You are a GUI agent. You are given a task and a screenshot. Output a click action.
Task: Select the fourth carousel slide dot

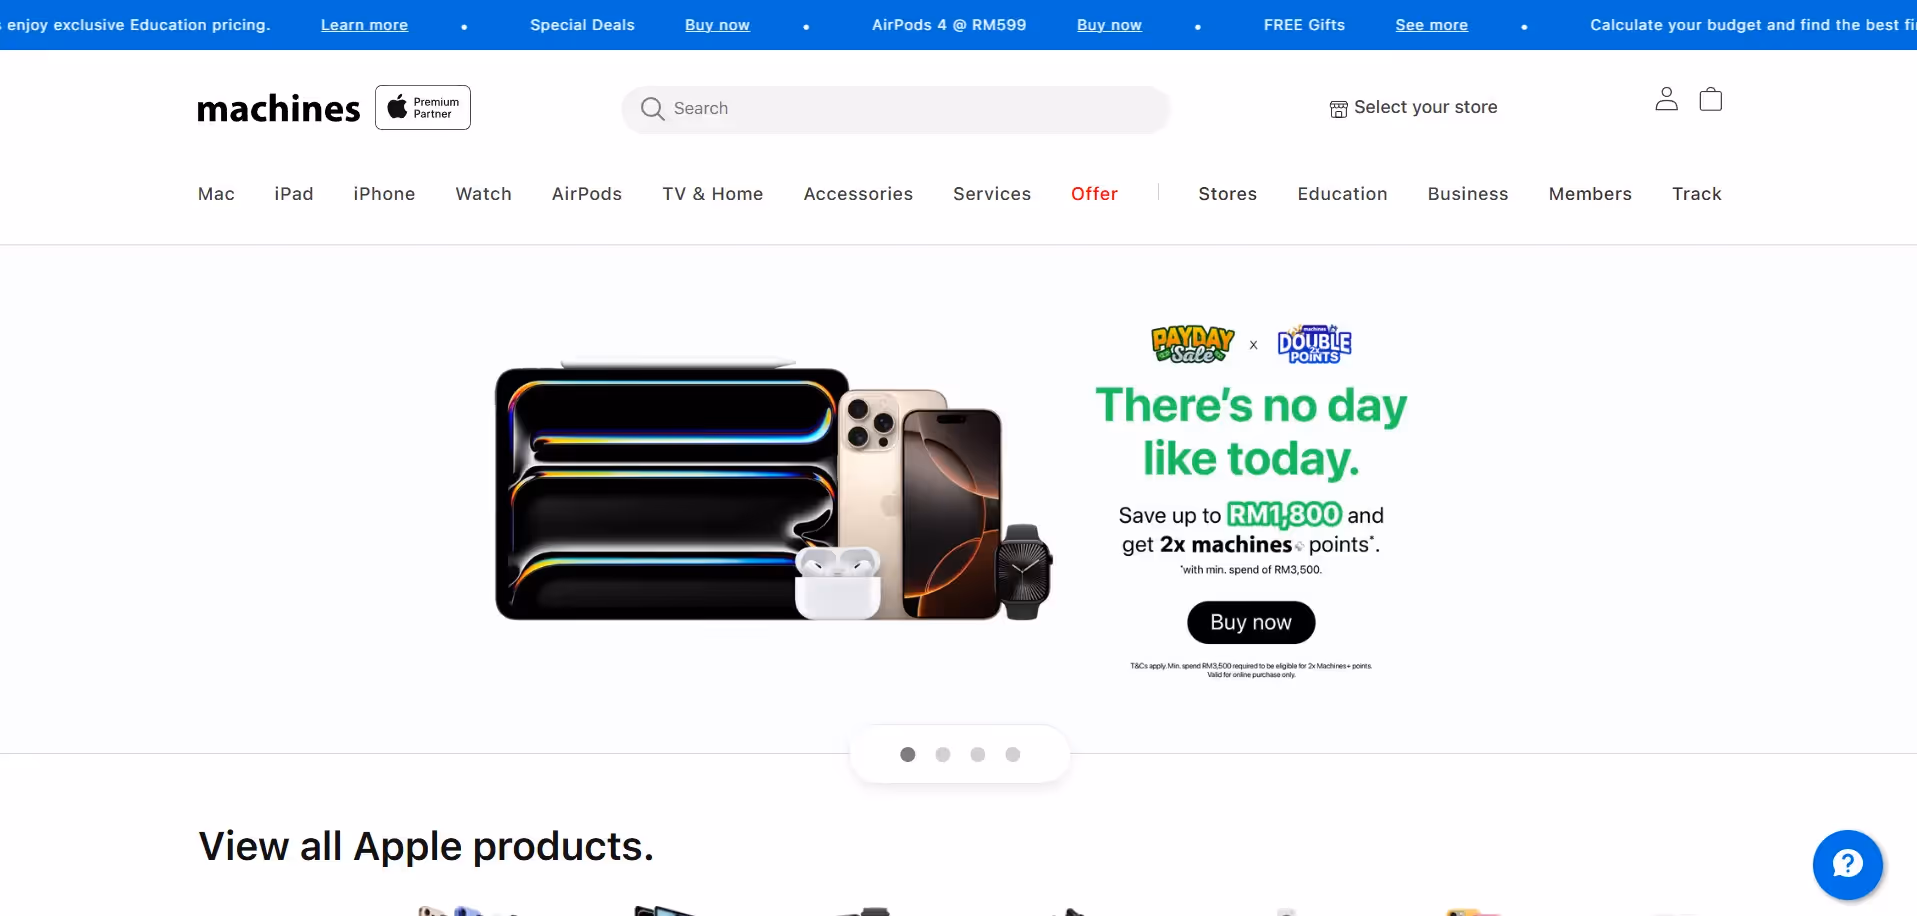[x=1013, y=755]
